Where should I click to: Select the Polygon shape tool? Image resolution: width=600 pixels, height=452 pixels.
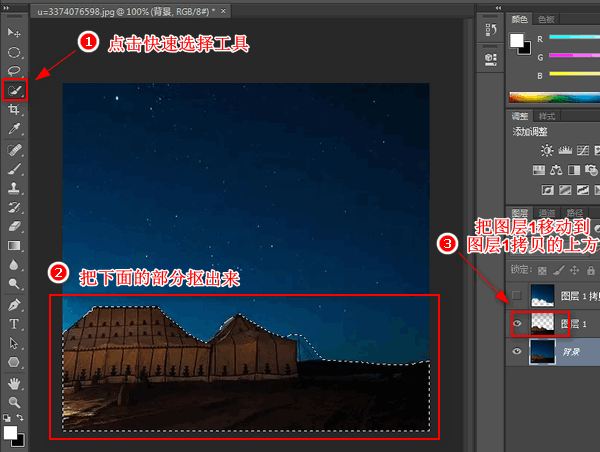click(14, 362)
